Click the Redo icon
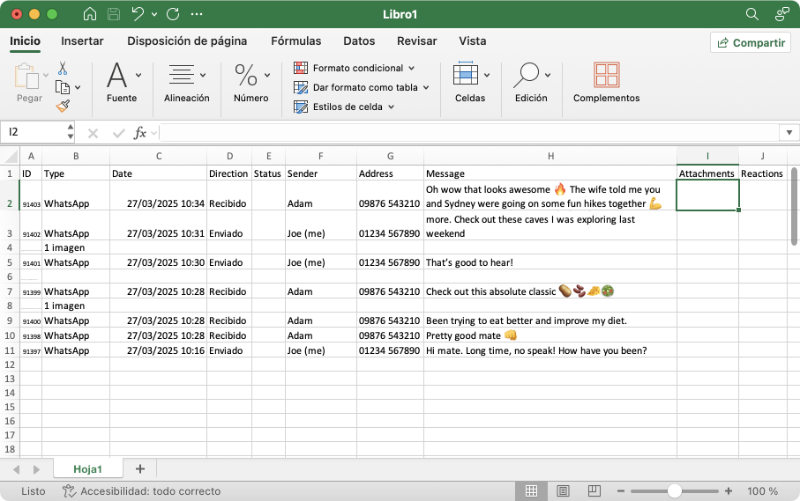Screen dimensions: 800x501 (x=173, y=14)
